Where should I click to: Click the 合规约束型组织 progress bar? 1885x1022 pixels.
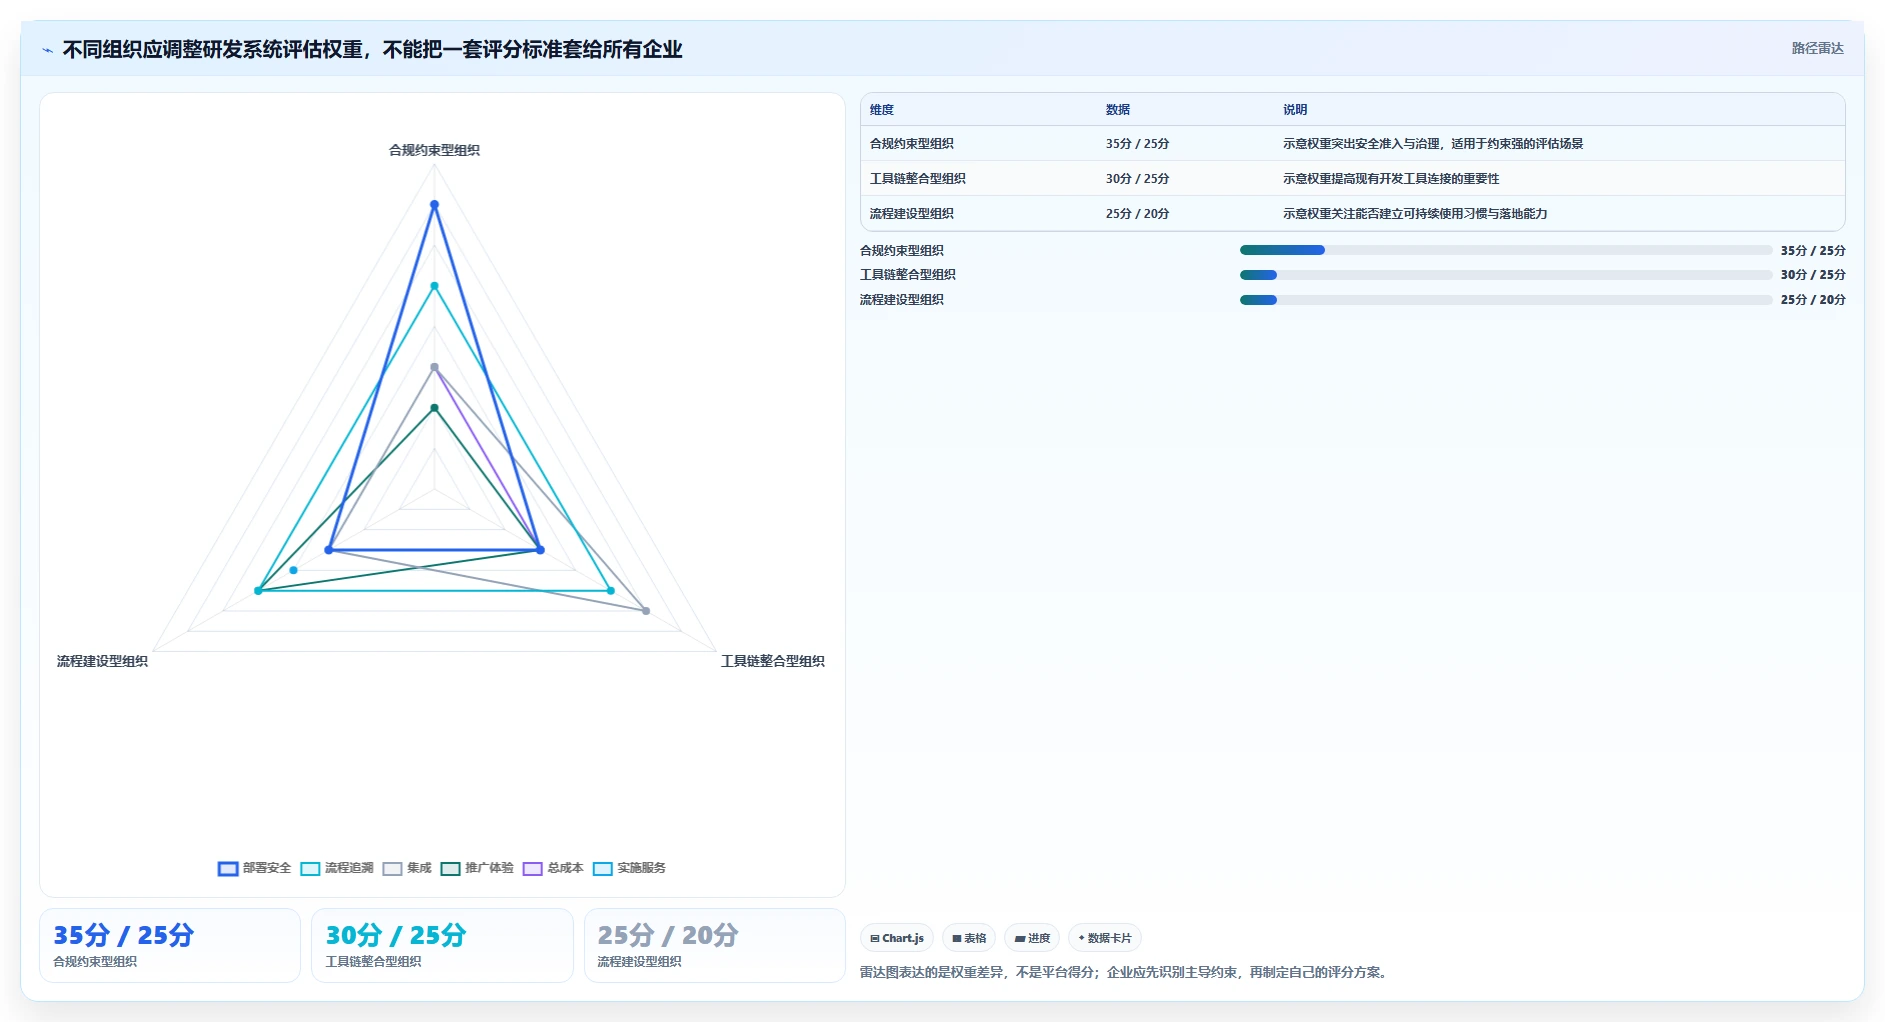click(x=1506, y=250)
